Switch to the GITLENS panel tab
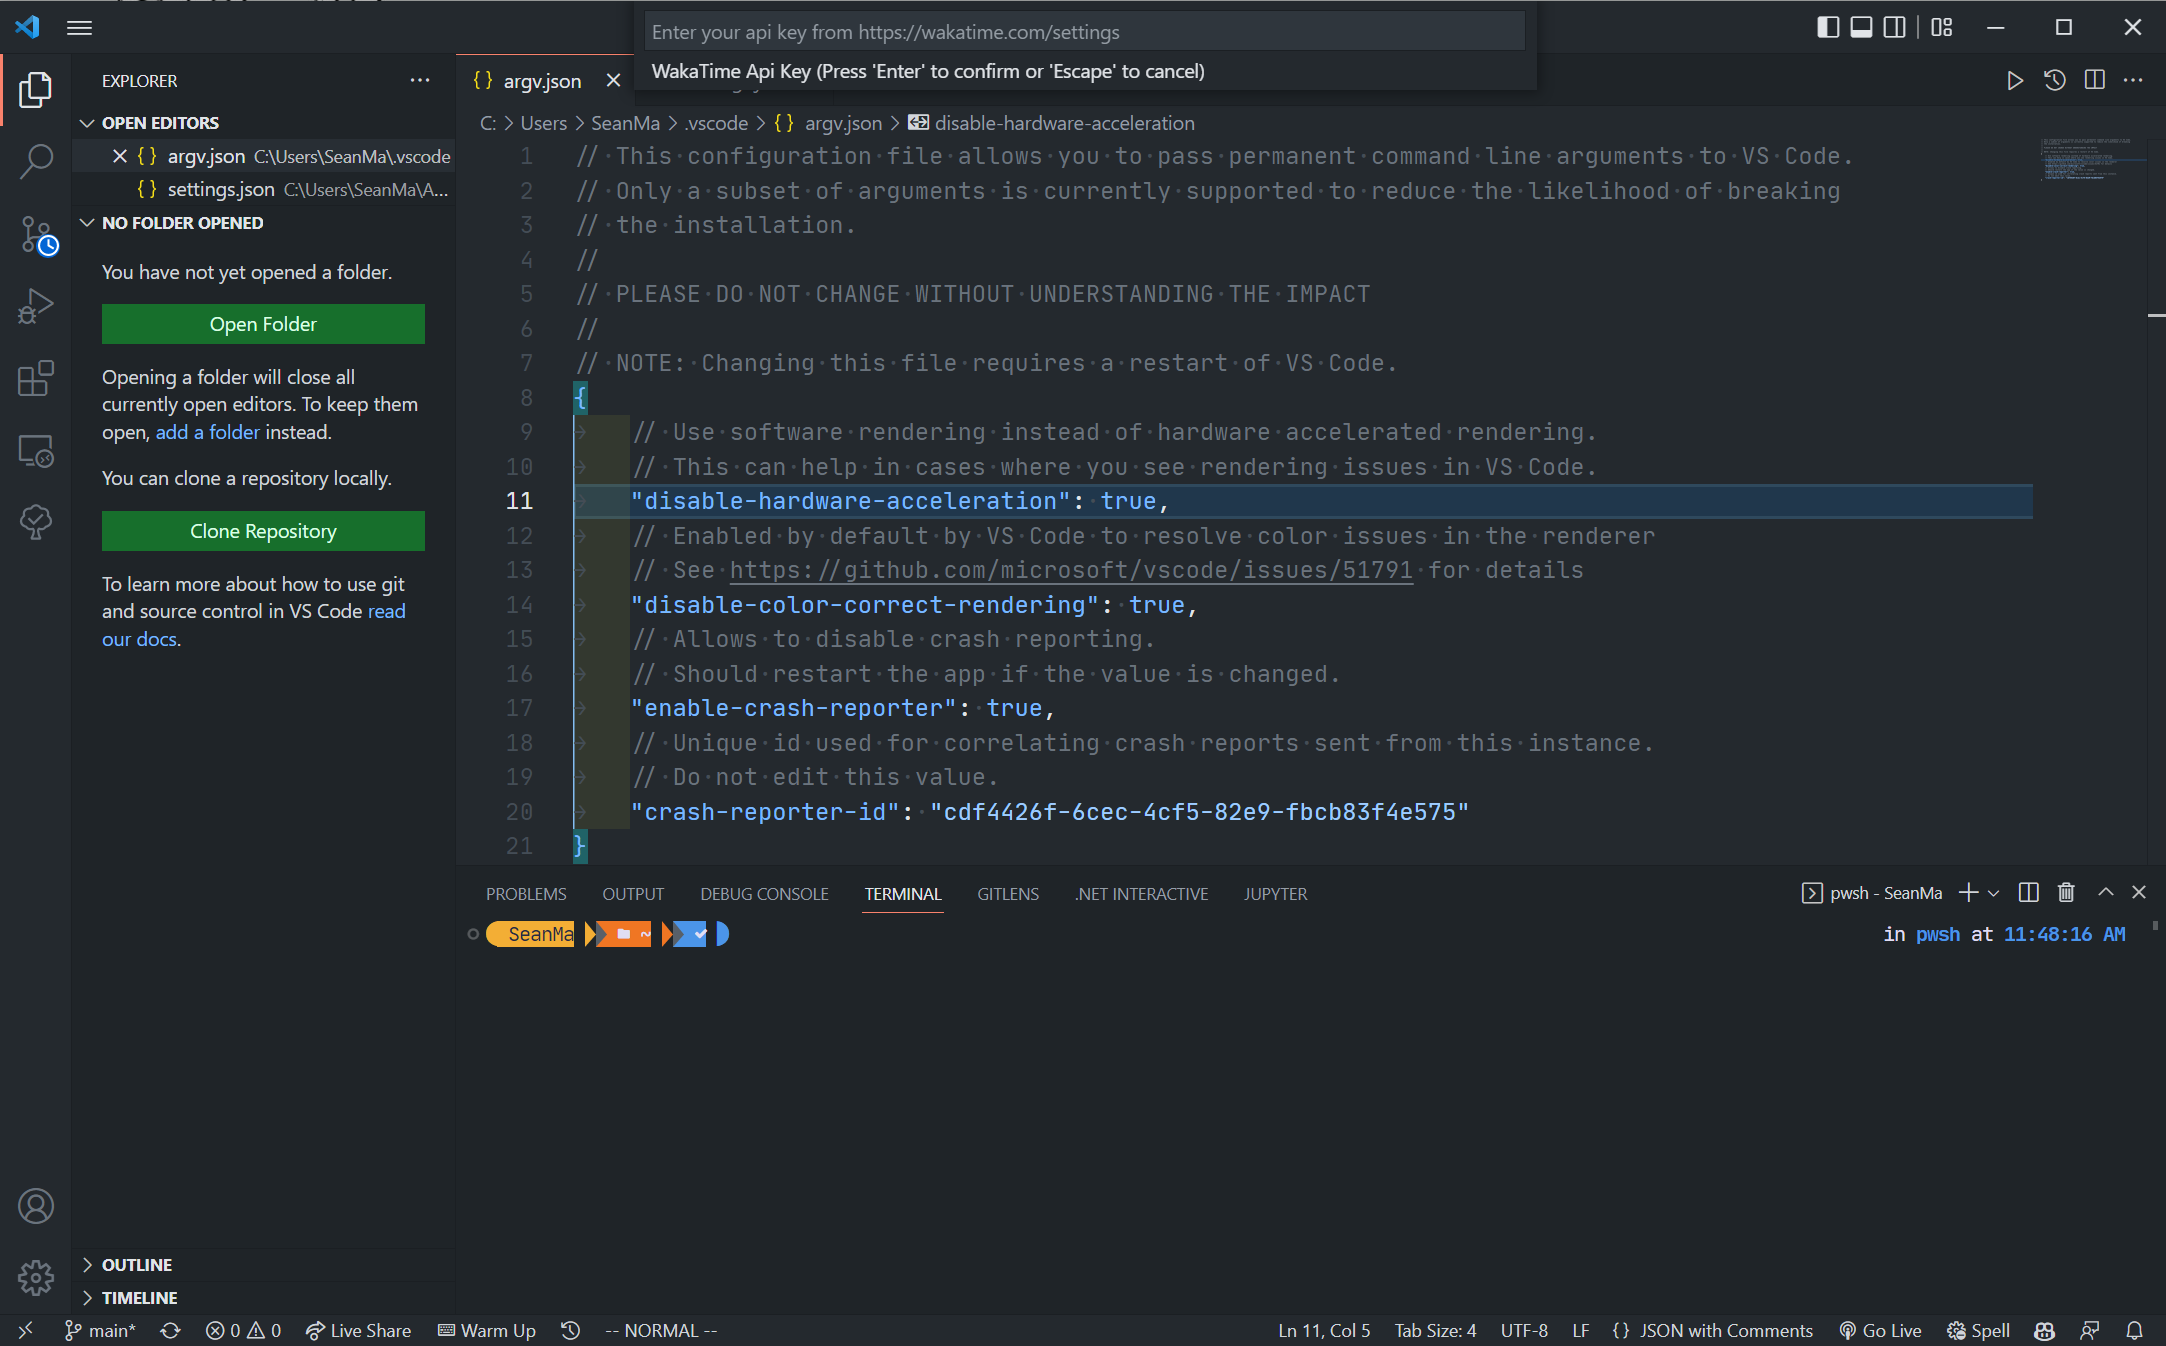The width and height of the screenshot is (2166, 1346). click(1007, 893)
